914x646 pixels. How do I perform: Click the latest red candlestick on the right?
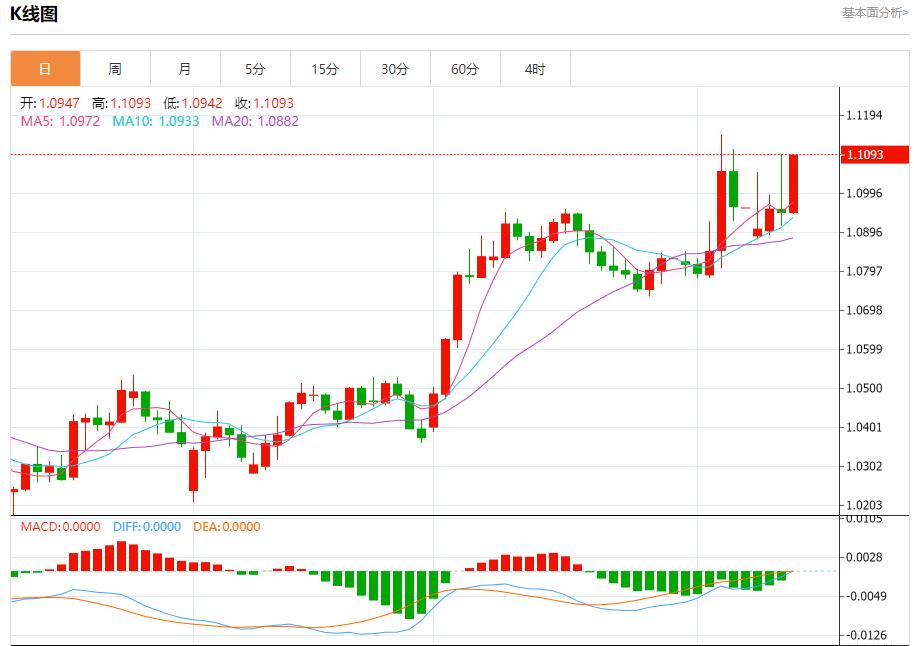793,183
